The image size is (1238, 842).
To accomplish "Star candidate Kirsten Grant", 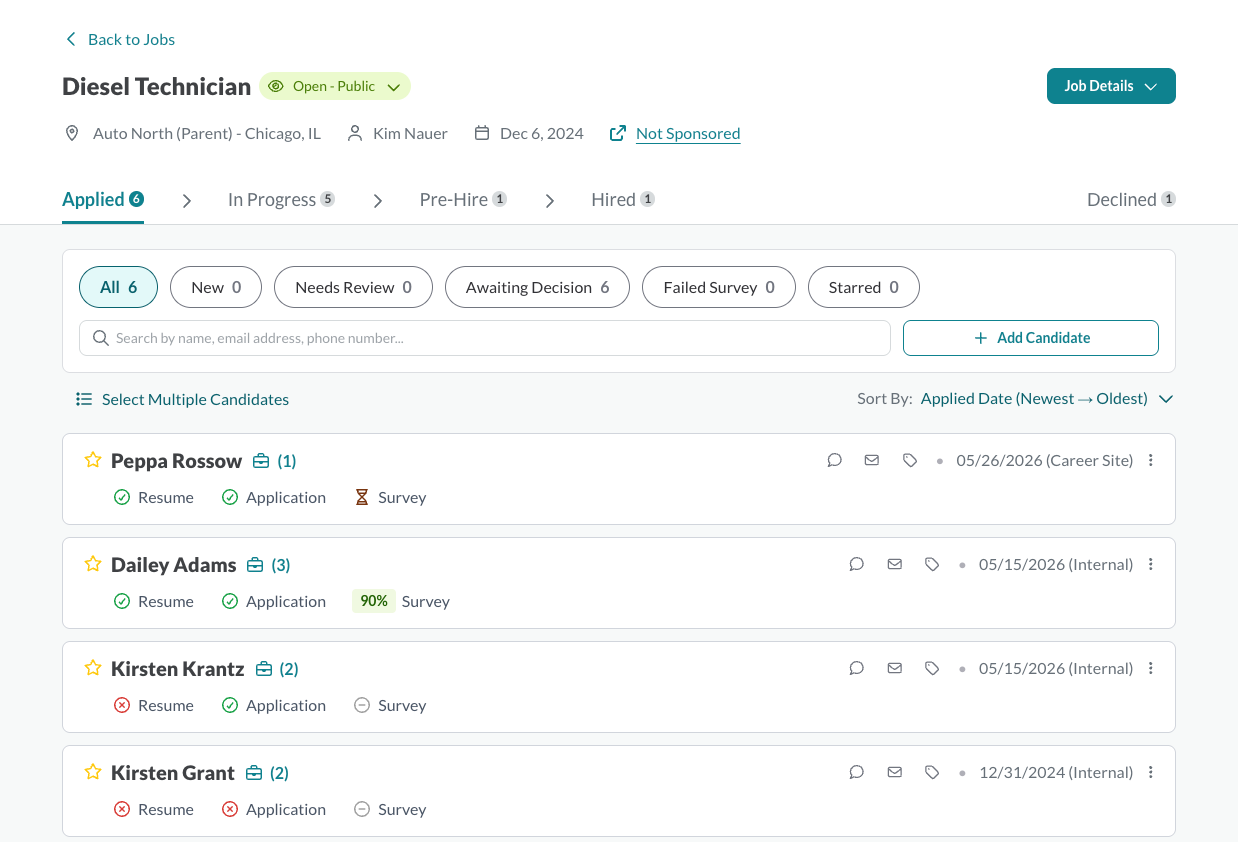I will (x=93, y=772).
